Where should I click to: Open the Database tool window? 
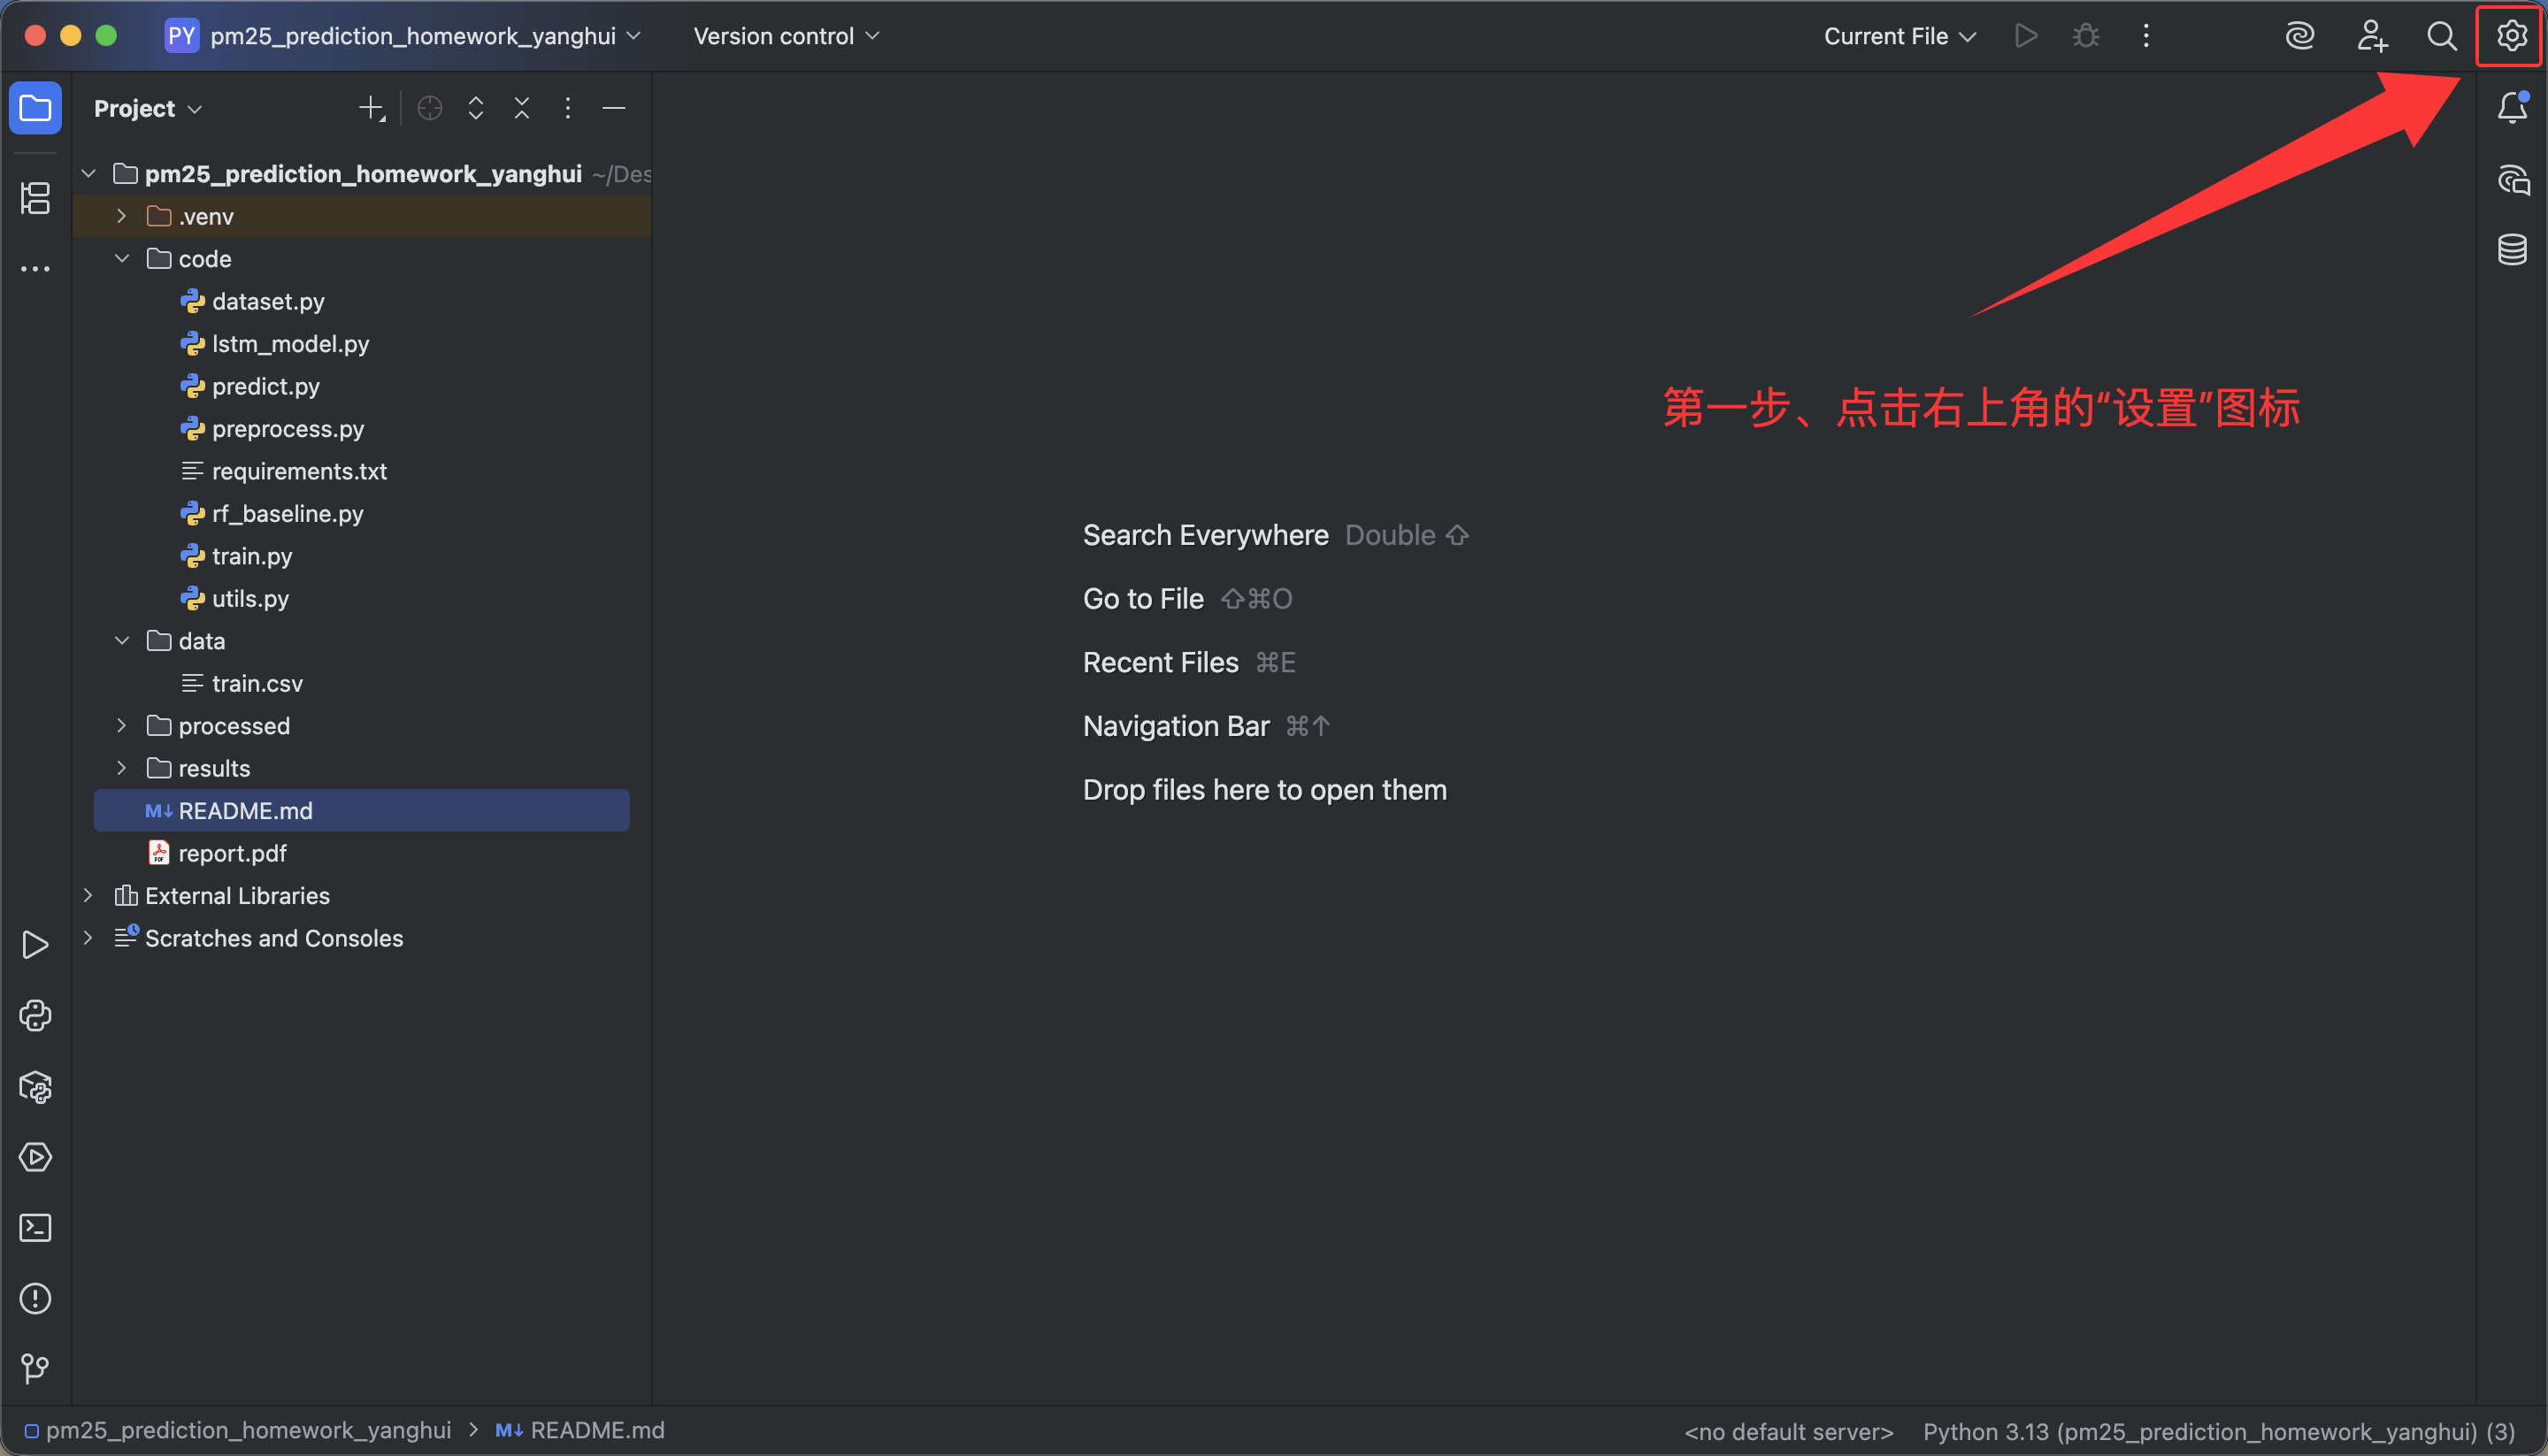tap(2511, 249)
